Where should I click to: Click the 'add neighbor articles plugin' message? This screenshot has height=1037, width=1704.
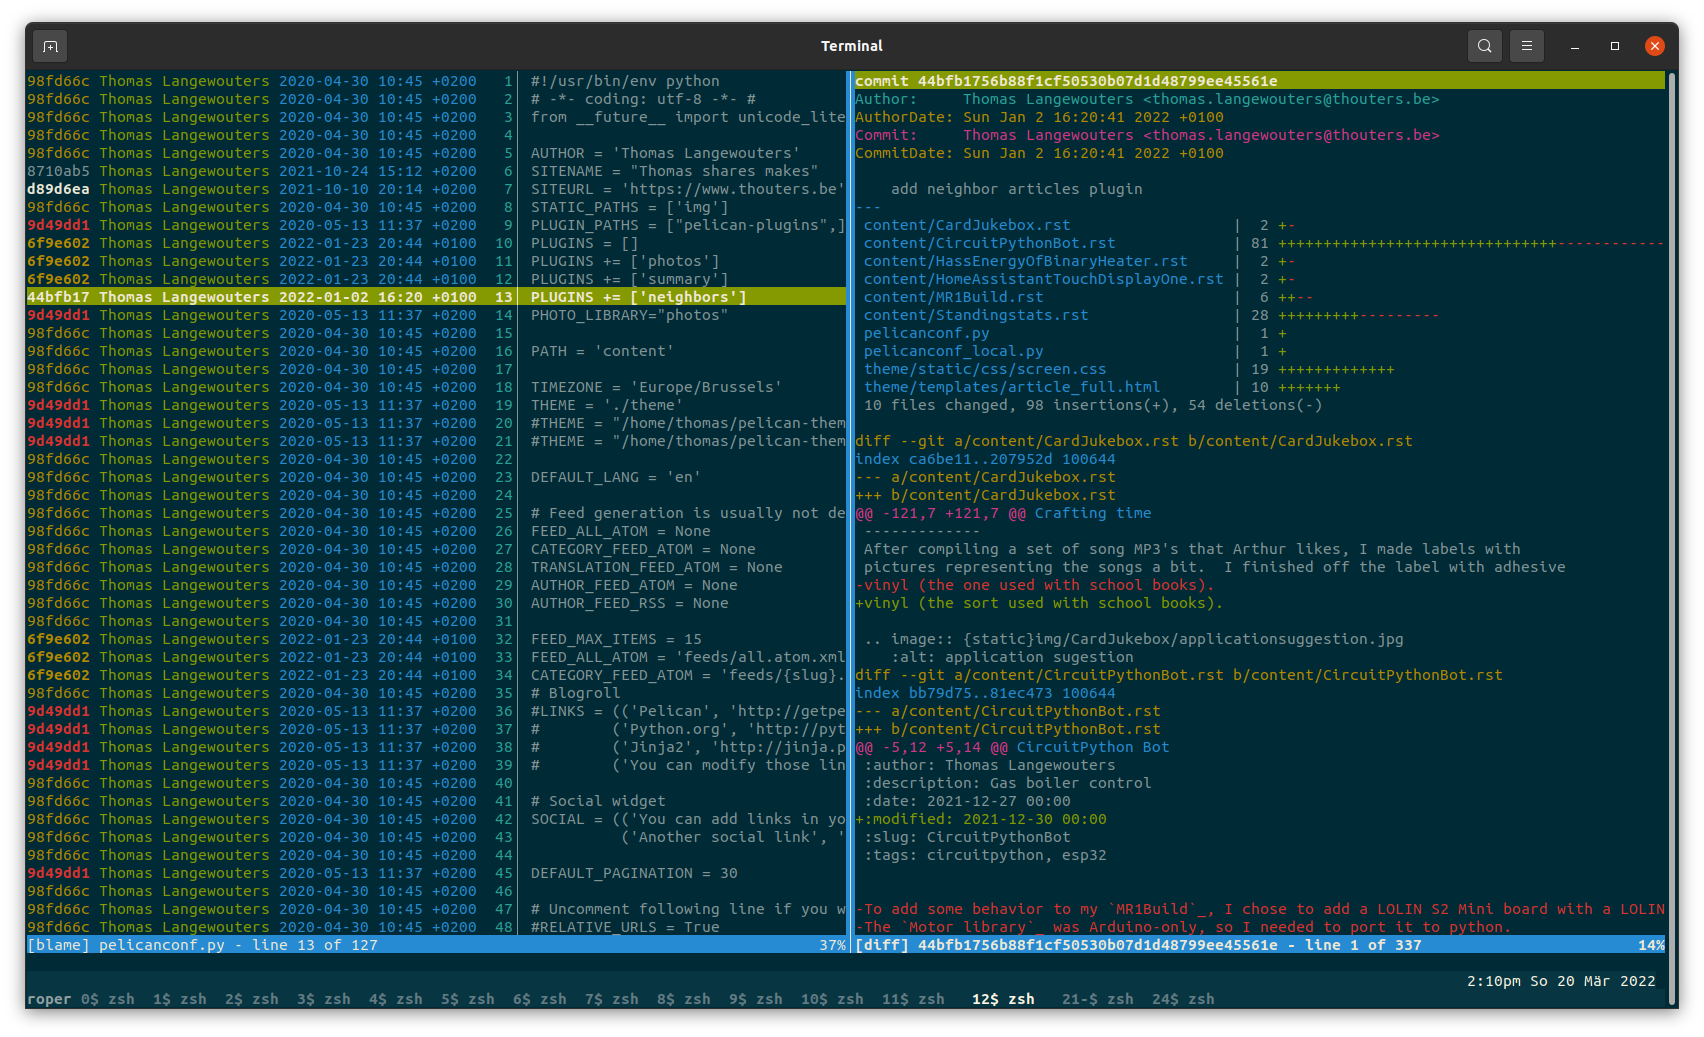tap(1016, 189)
